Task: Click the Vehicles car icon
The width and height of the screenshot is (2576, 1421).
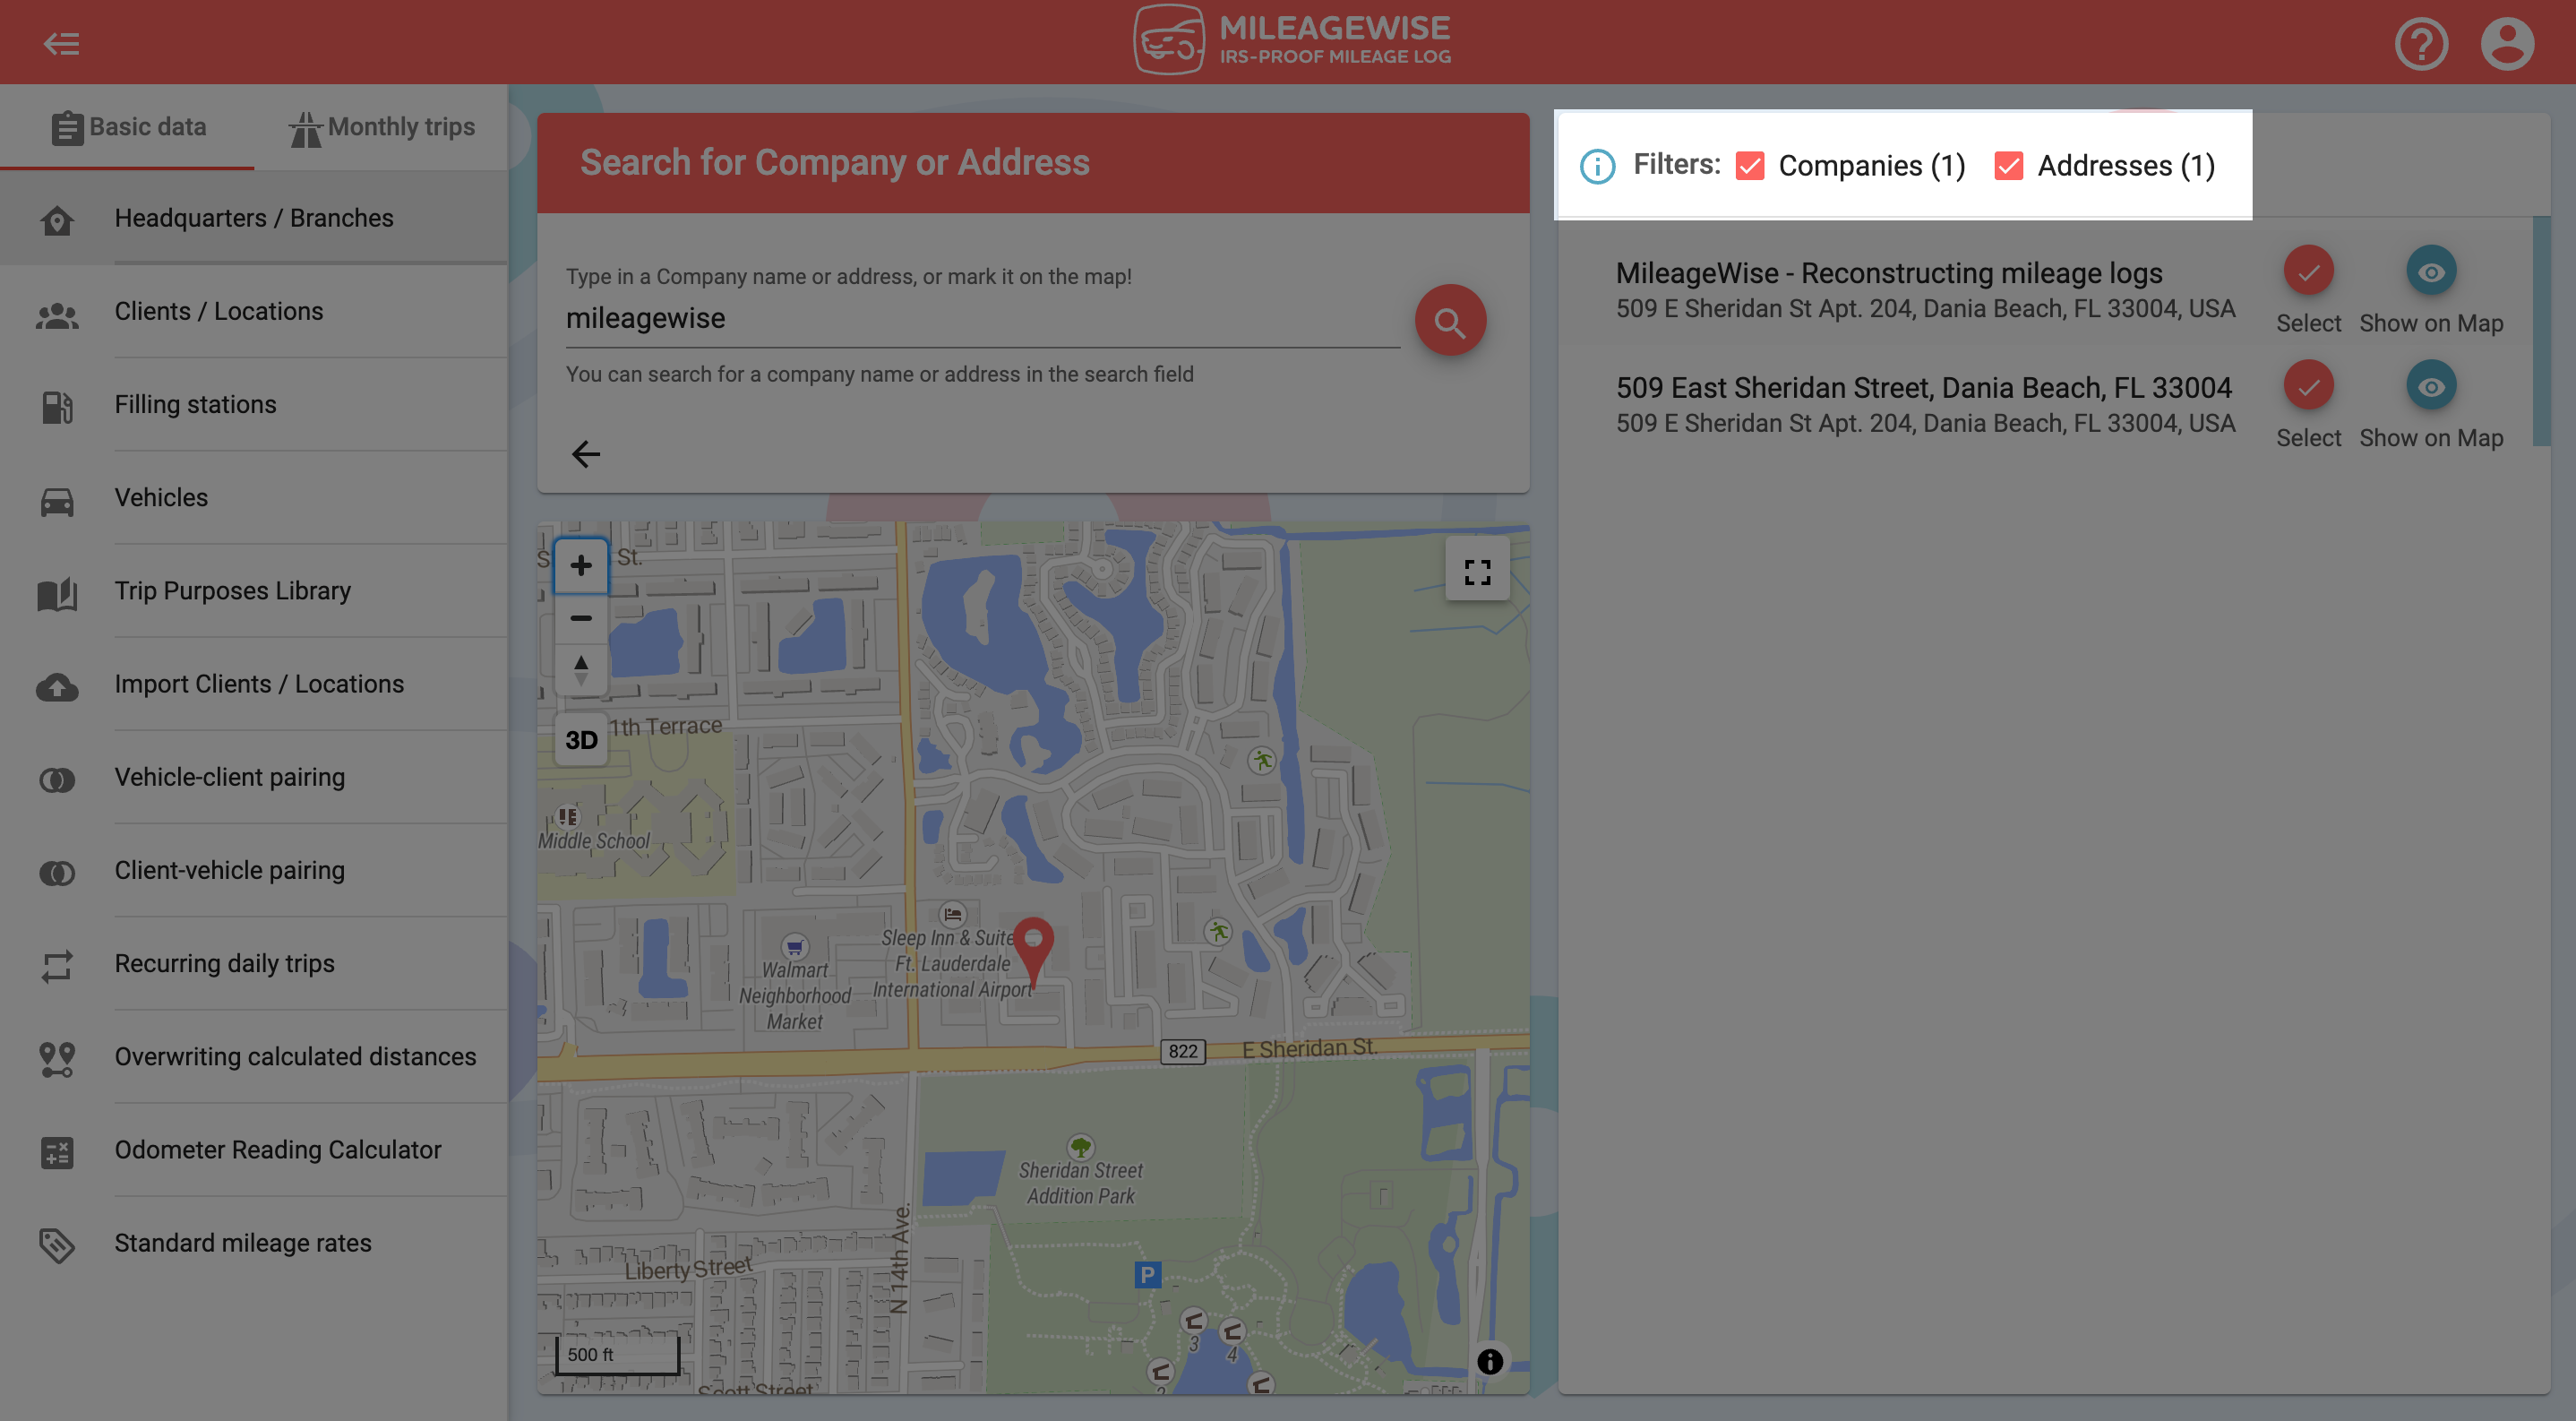Action: pyautogui.click(x=57, y=500)
